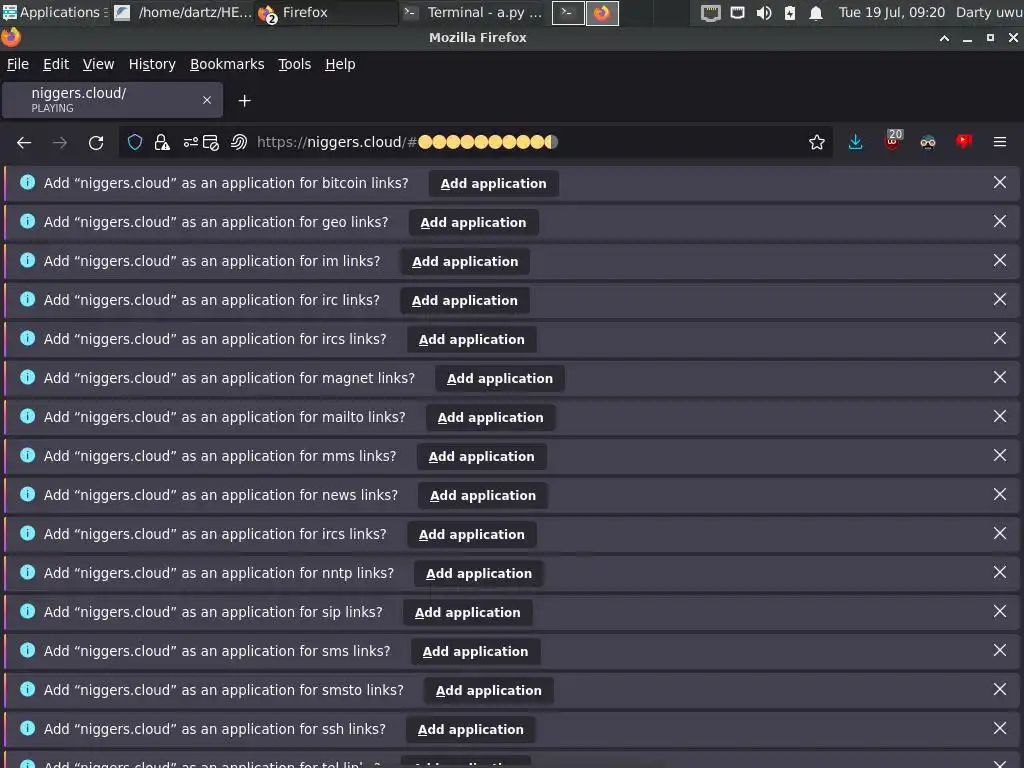Open the notification bell in top panel
Viewport: 1024px width, 768px height.
(x=816, y=13)
